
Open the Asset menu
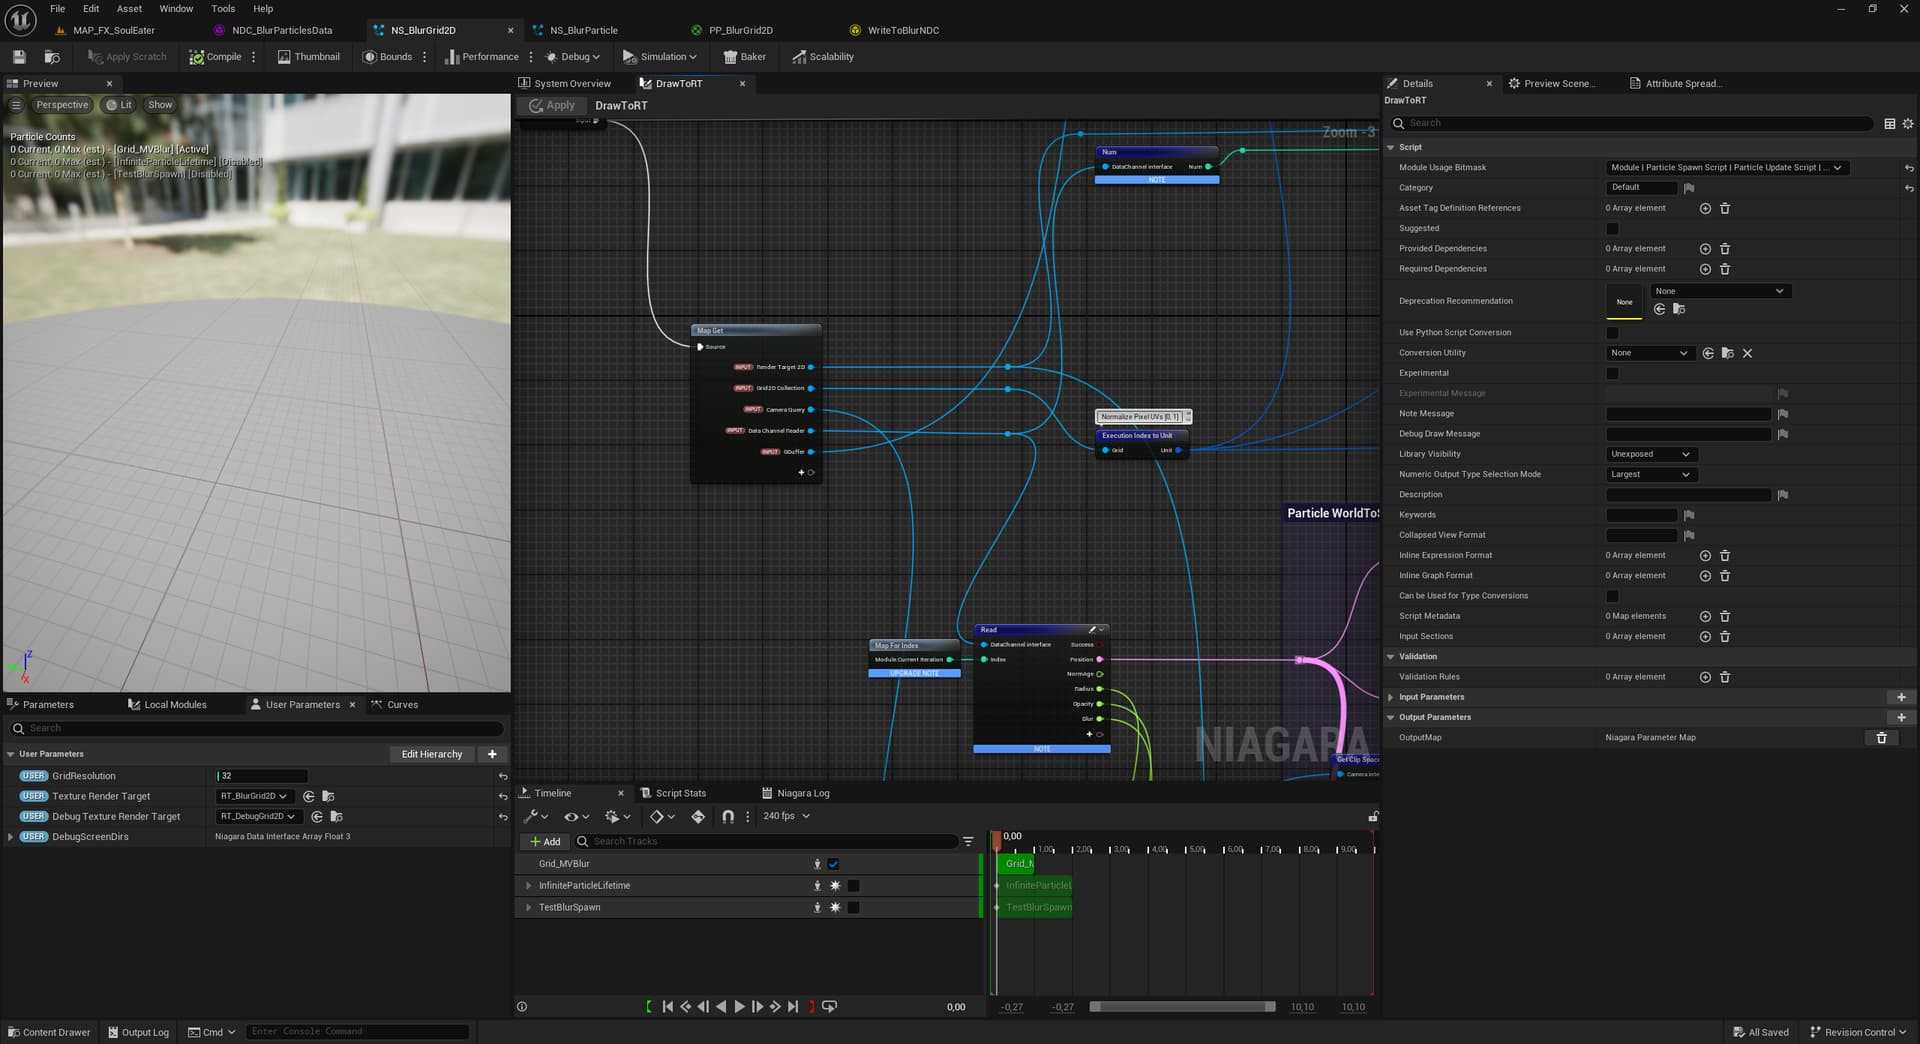(x=129, y=8)
